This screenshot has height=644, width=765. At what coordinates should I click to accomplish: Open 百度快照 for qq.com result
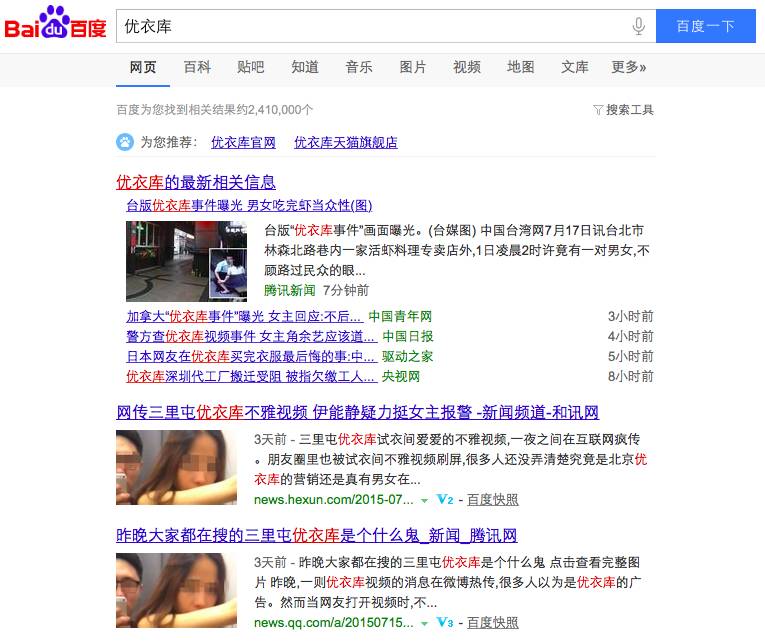(493, 623)
